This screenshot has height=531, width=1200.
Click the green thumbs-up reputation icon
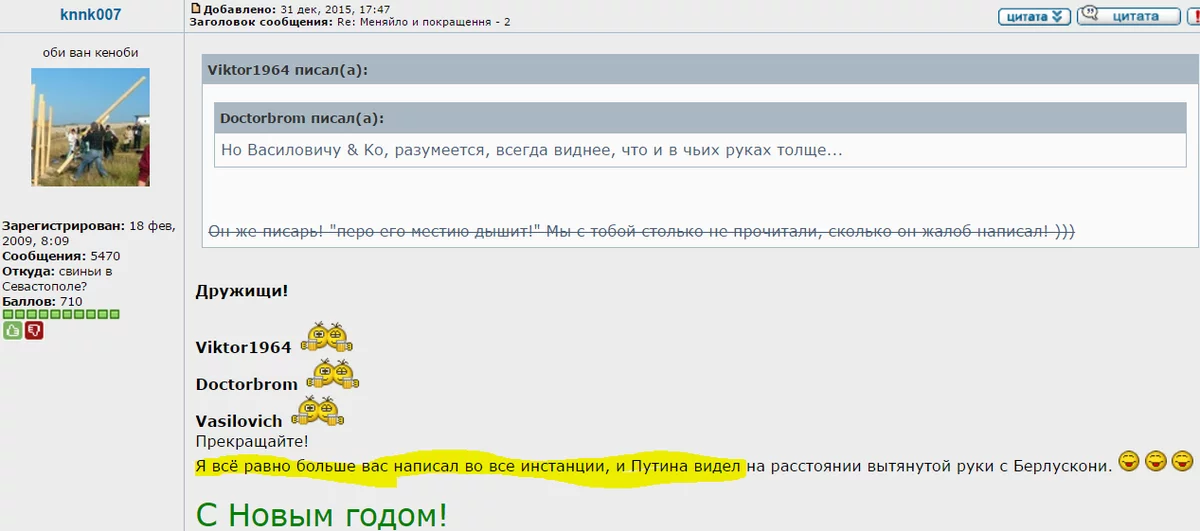pyautogui.click(x=12, y=330)
